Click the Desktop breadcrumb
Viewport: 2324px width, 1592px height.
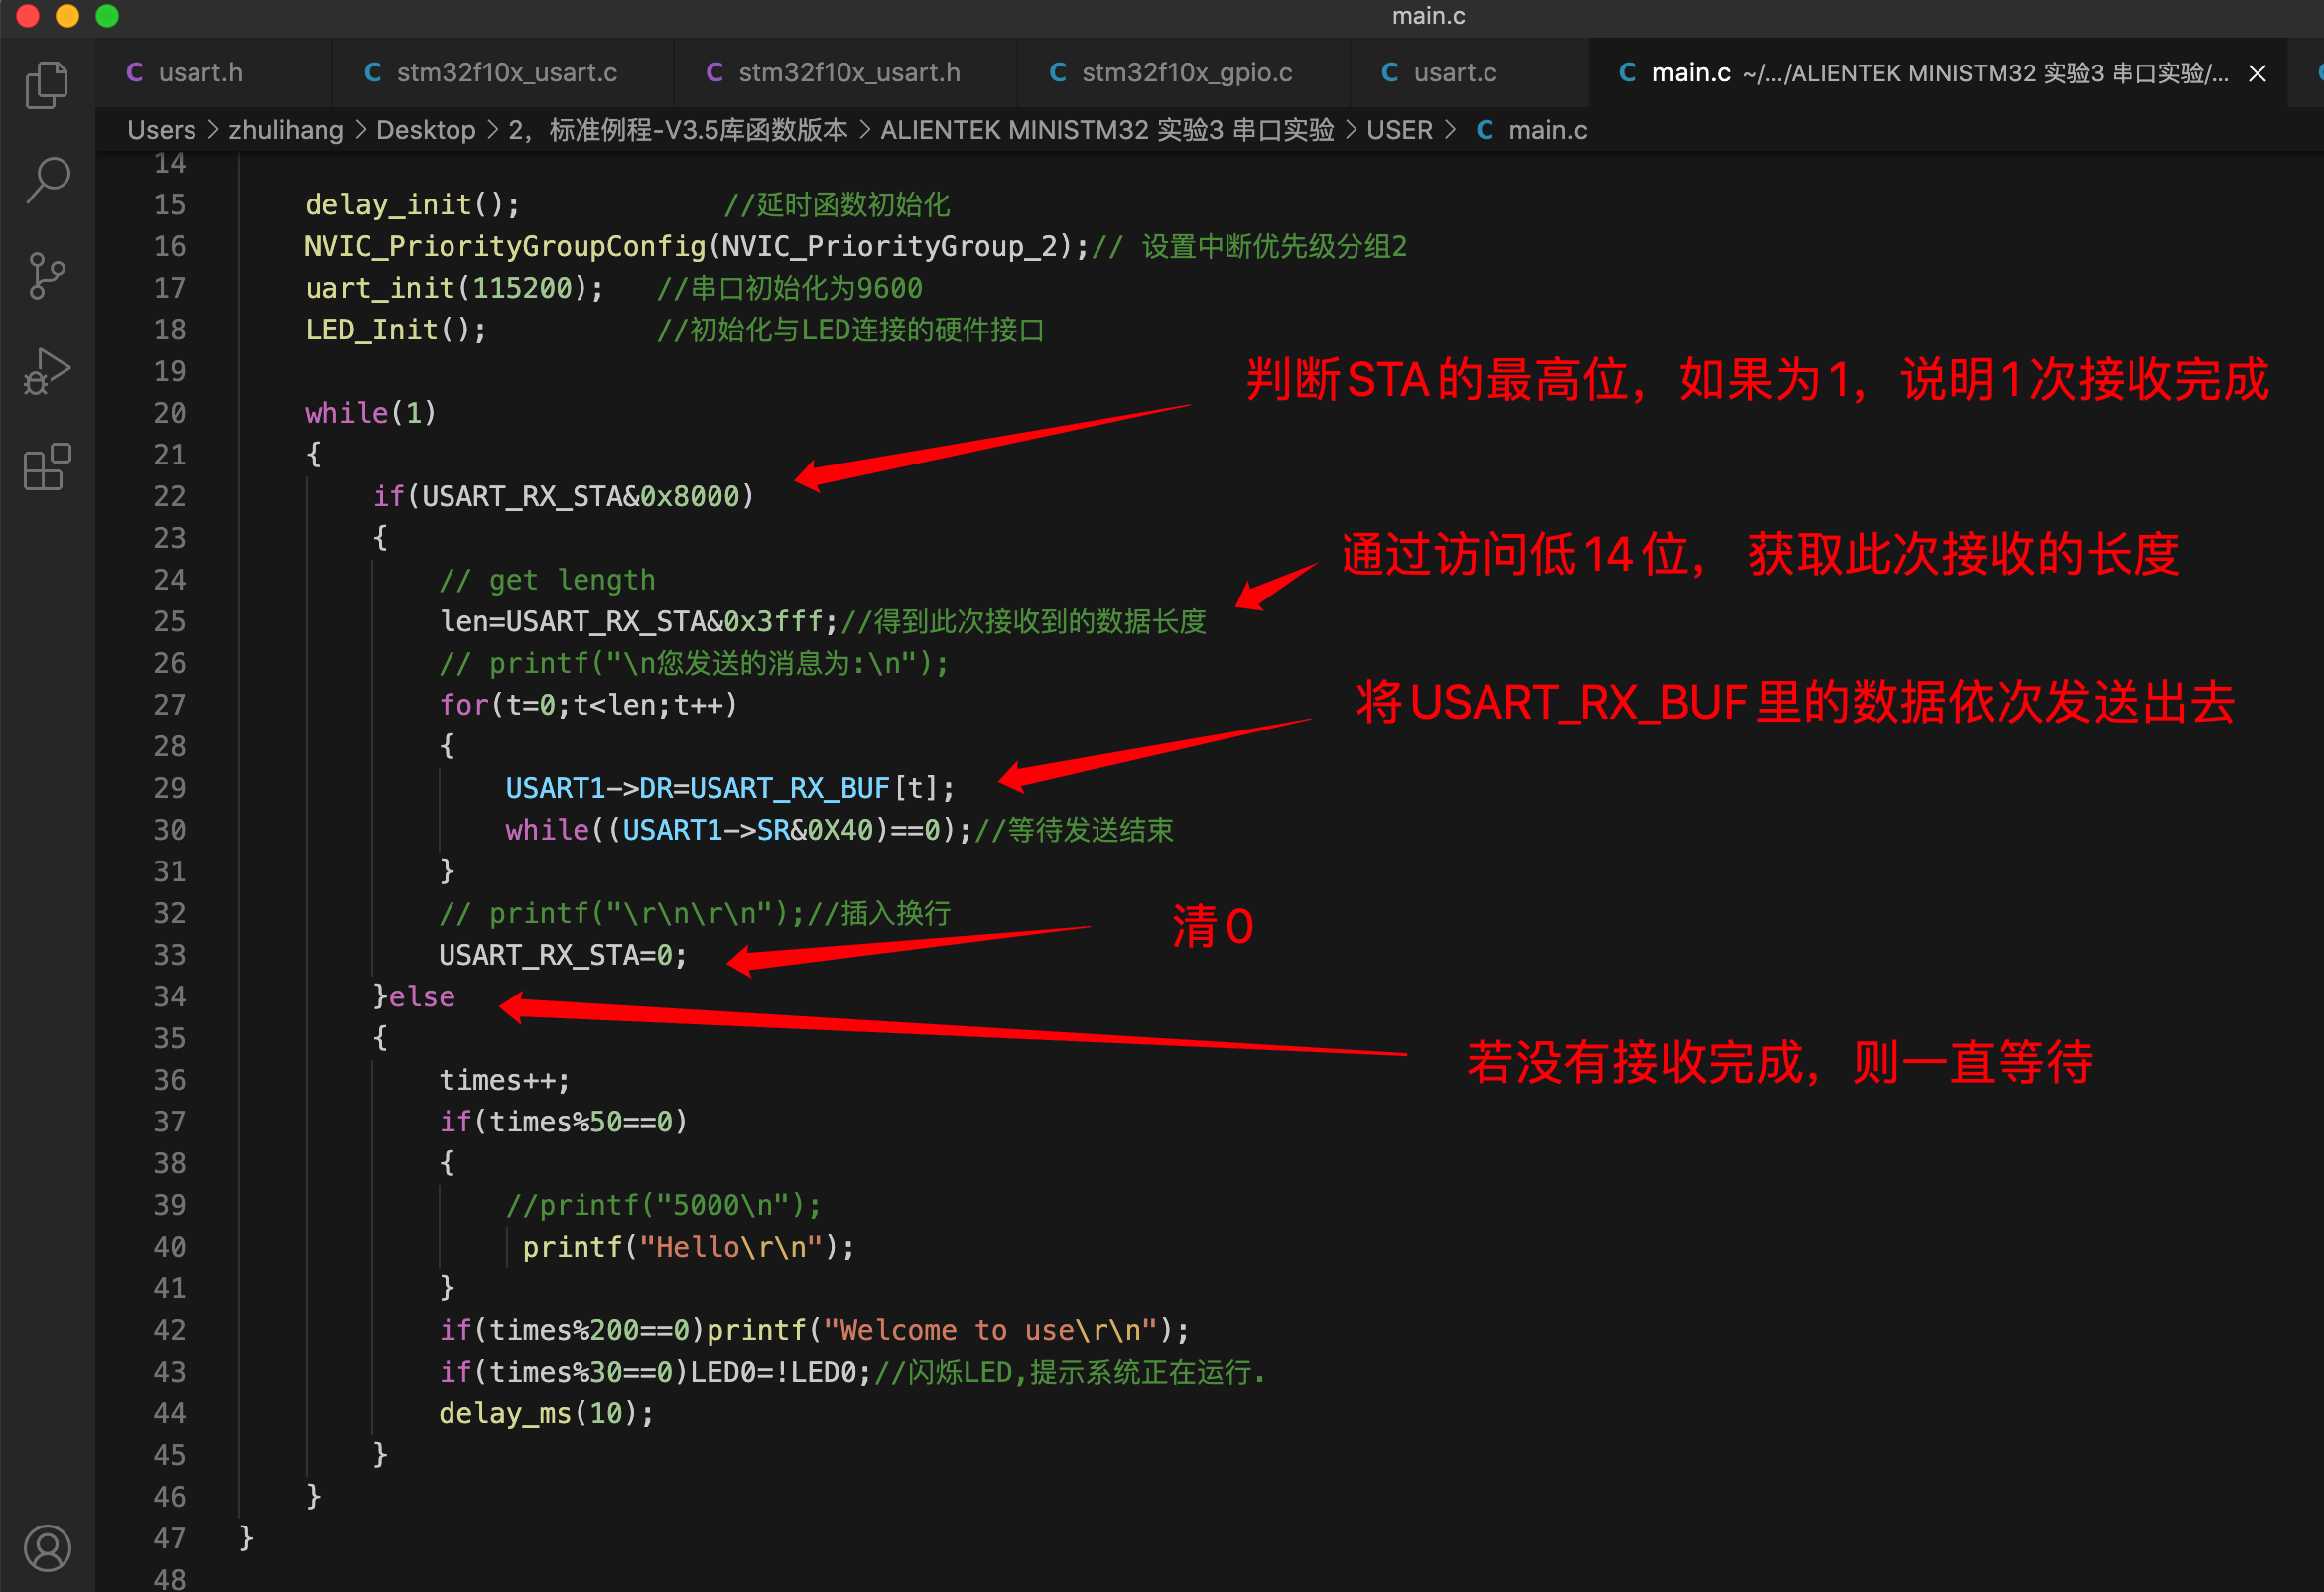pos(426,130)
